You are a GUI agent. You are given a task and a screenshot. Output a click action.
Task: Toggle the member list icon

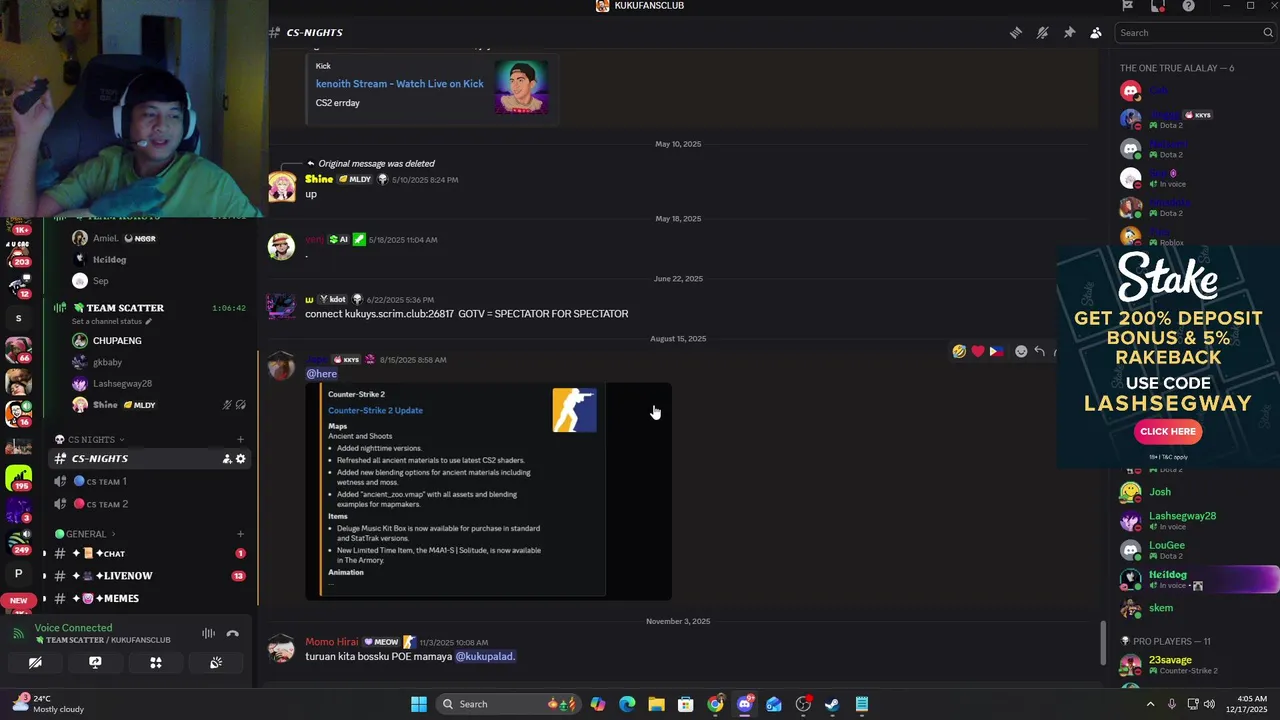tap(1096, 33)
